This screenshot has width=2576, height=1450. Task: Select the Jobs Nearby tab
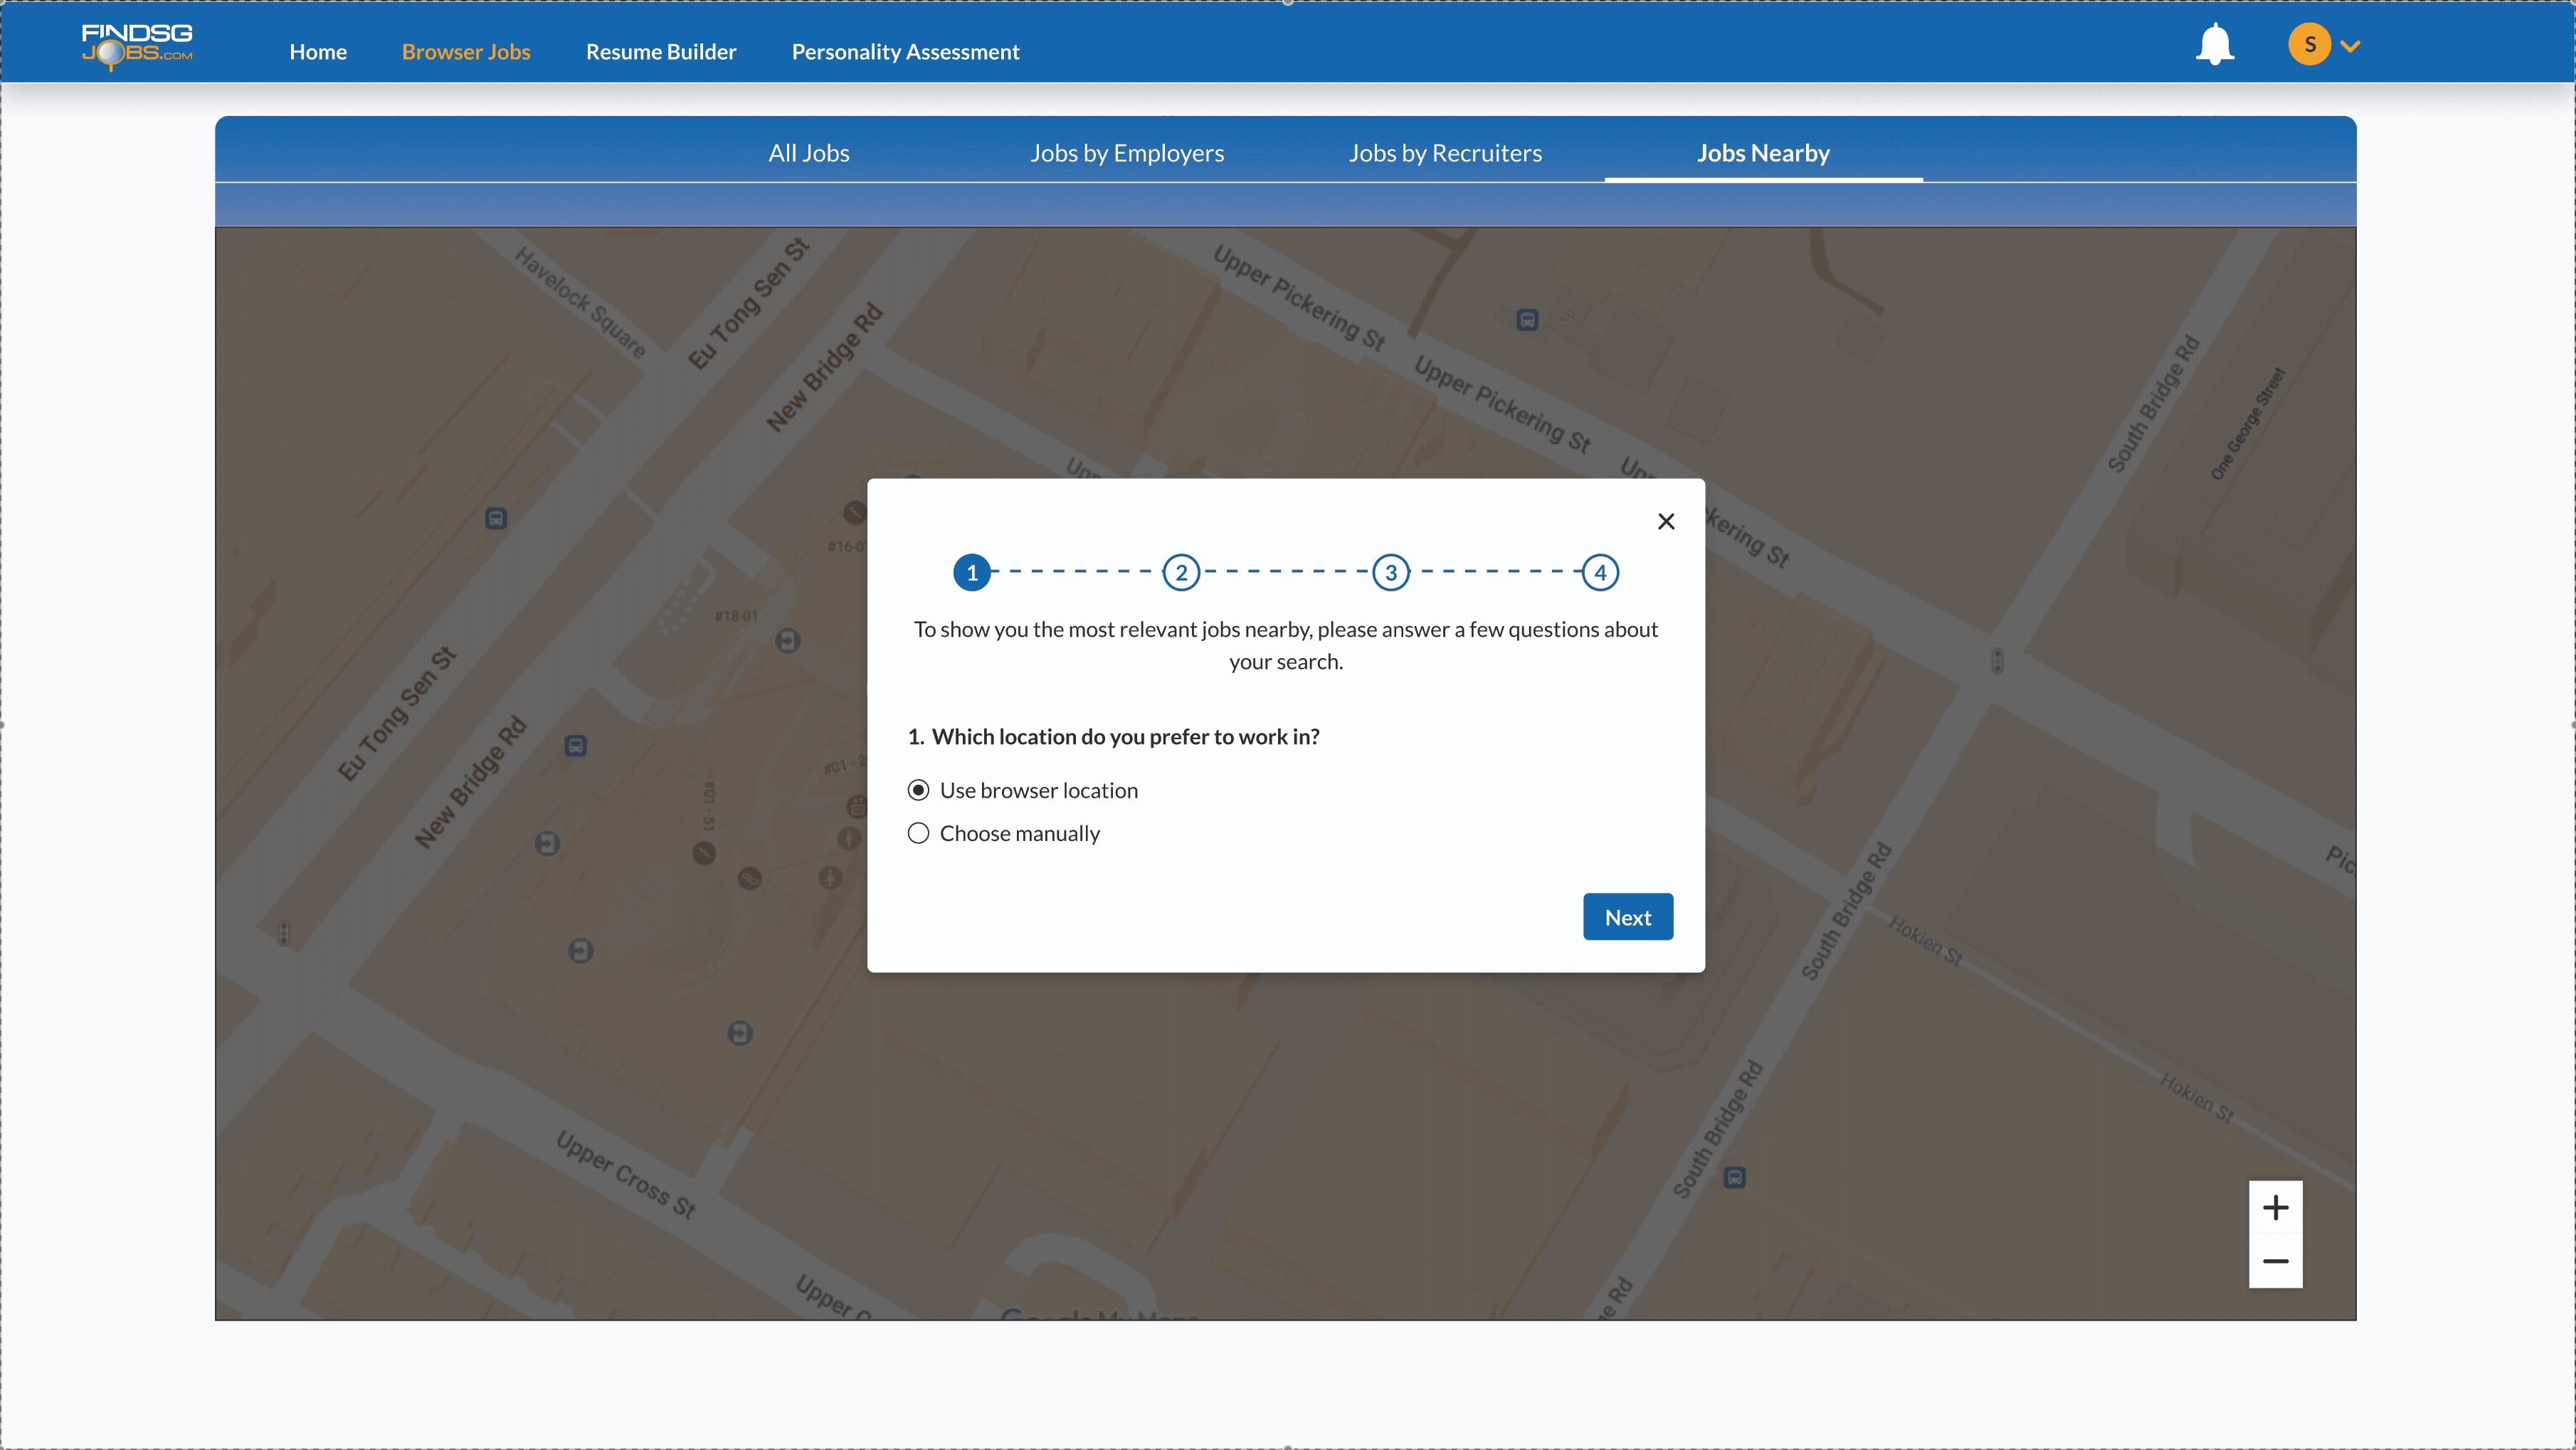pyautogui.click(x=1763, y=153)
